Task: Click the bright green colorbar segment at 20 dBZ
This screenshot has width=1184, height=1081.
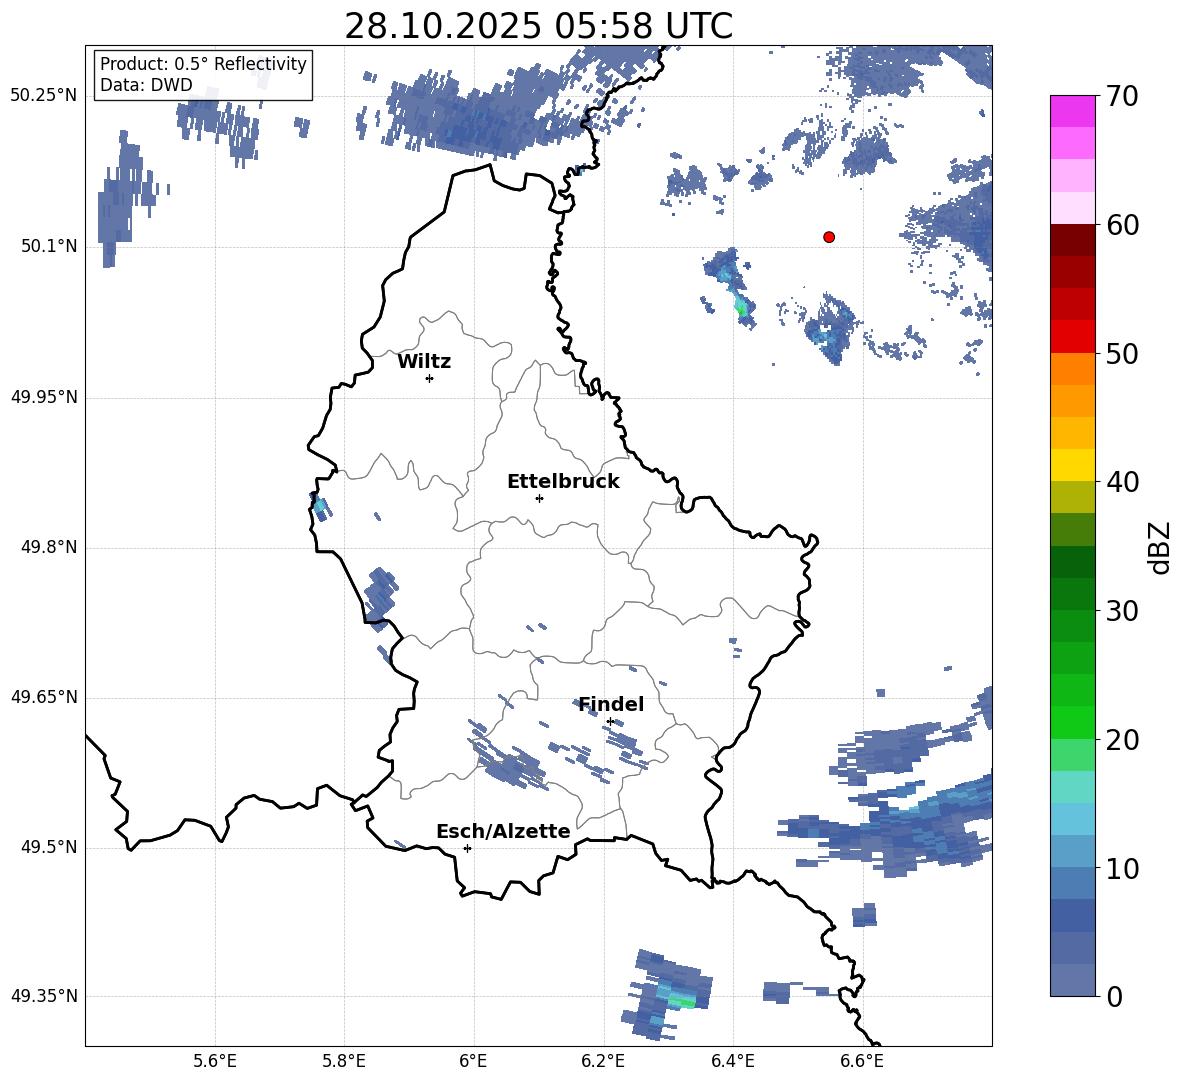Action: (x=1072, y=722)
